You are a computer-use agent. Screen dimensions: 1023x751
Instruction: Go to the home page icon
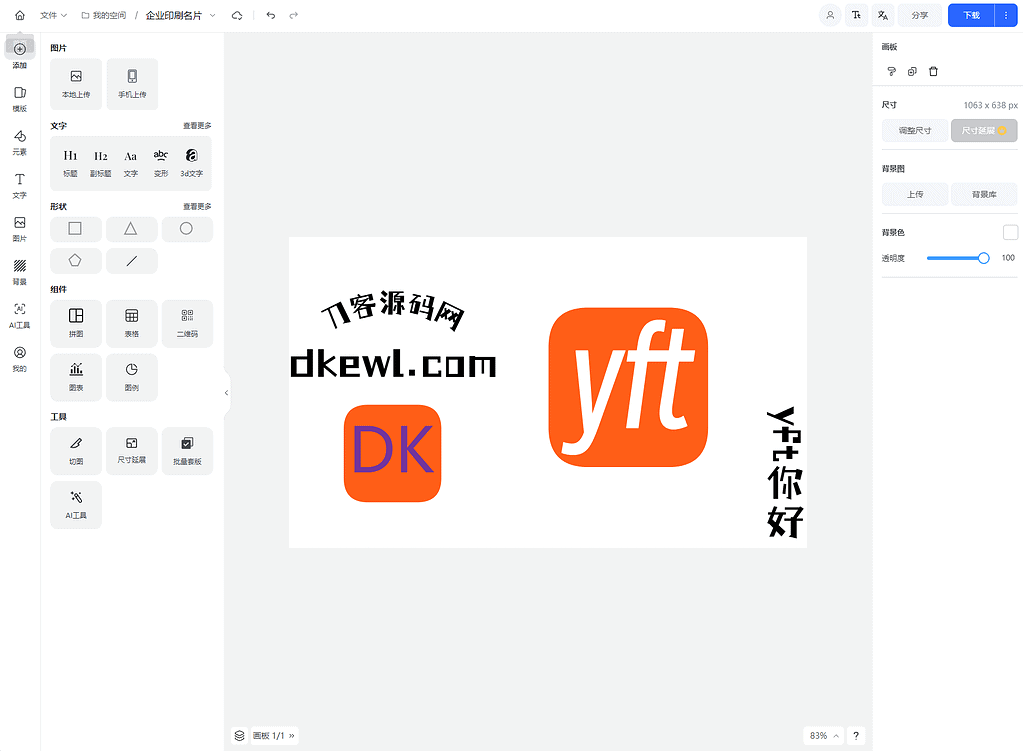tap(20, 15)
